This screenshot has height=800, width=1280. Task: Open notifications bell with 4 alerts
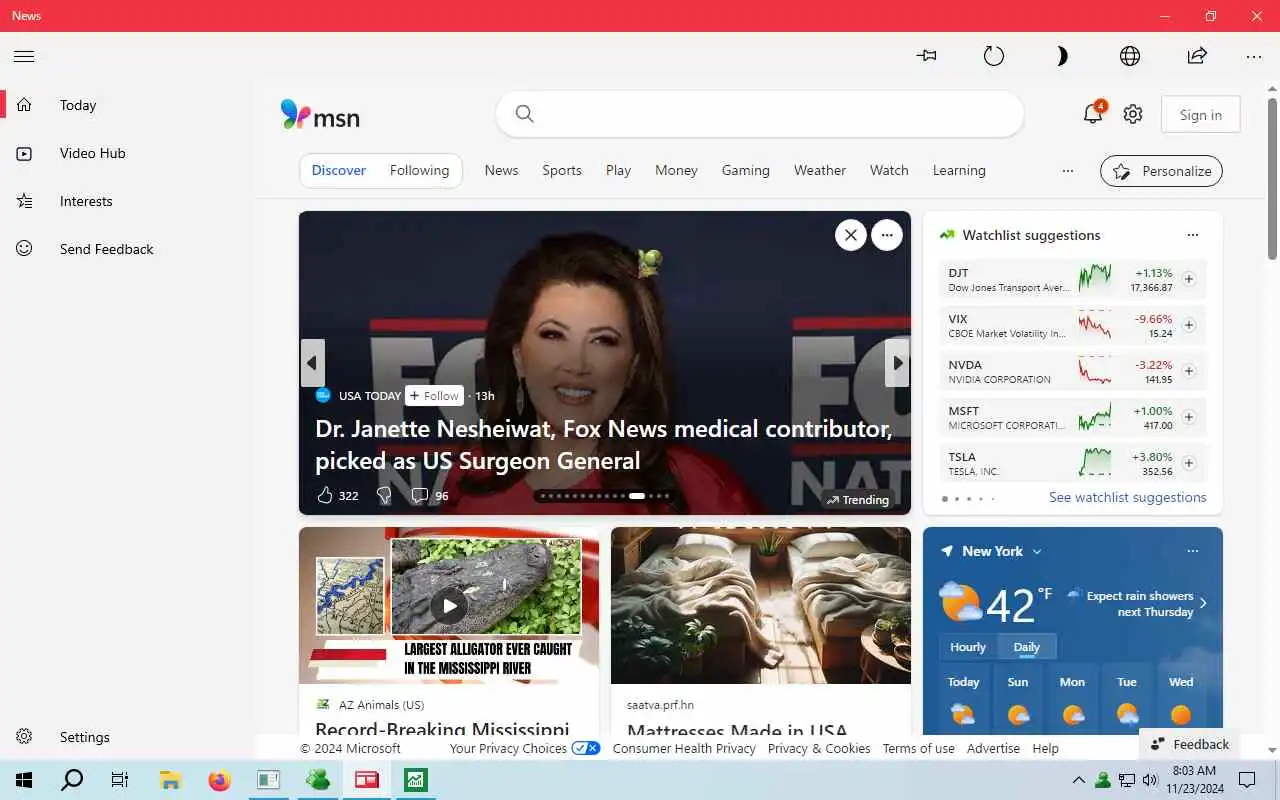coord(1093,114)
